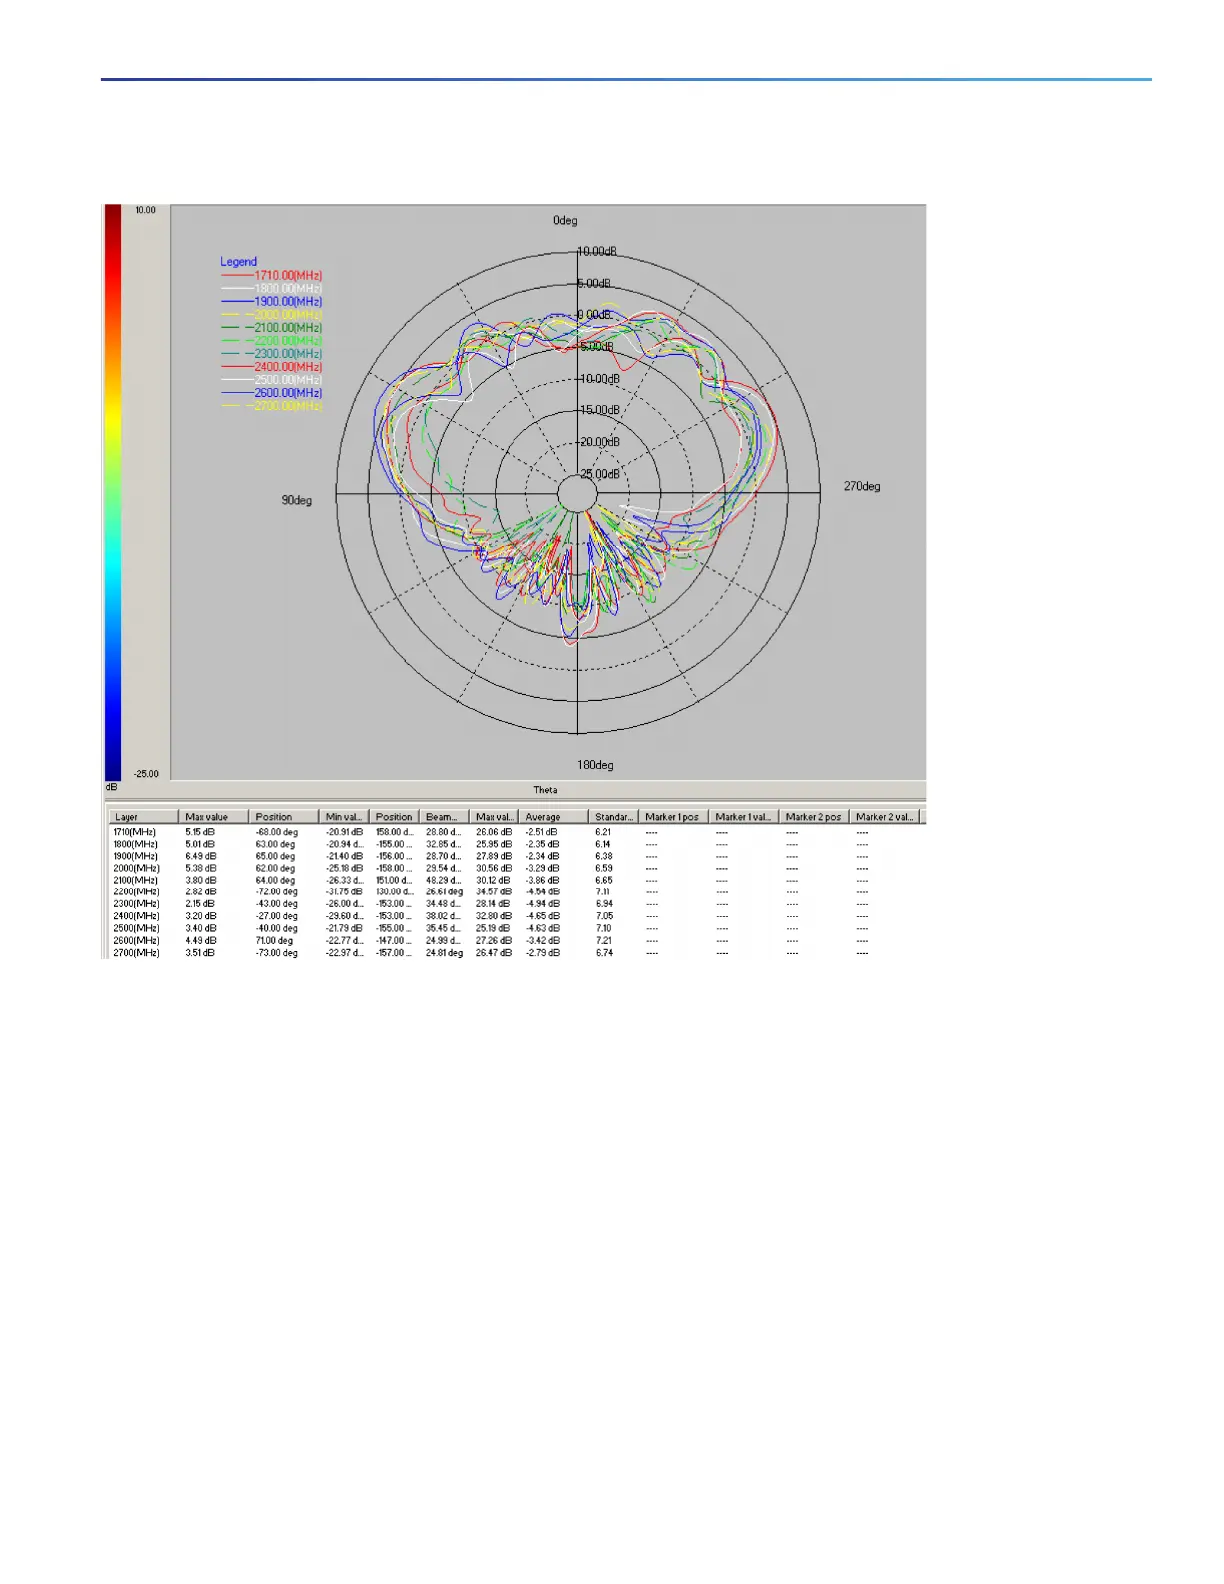The width and height of the screenshot is (1224, 1584).
Task: Click the Marker 2 val... column header
Action: coord(884,817)
